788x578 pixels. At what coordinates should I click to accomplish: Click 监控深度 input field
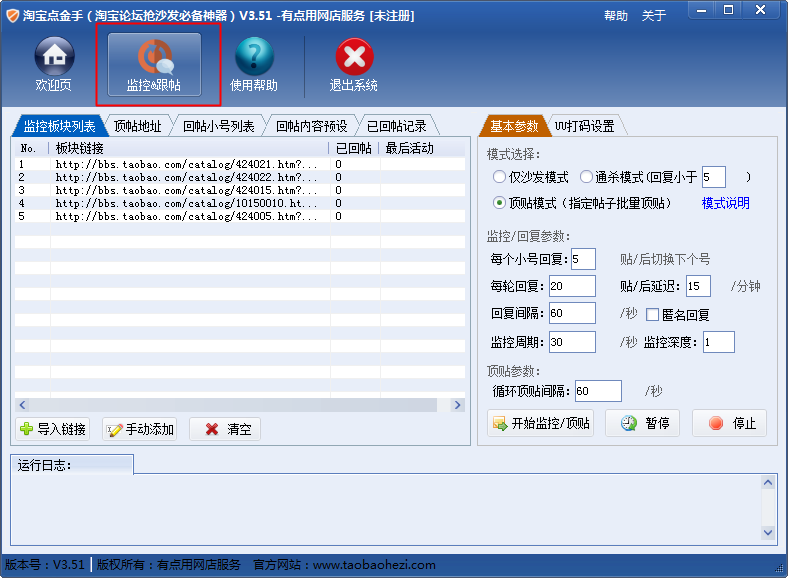coord(719,342)
